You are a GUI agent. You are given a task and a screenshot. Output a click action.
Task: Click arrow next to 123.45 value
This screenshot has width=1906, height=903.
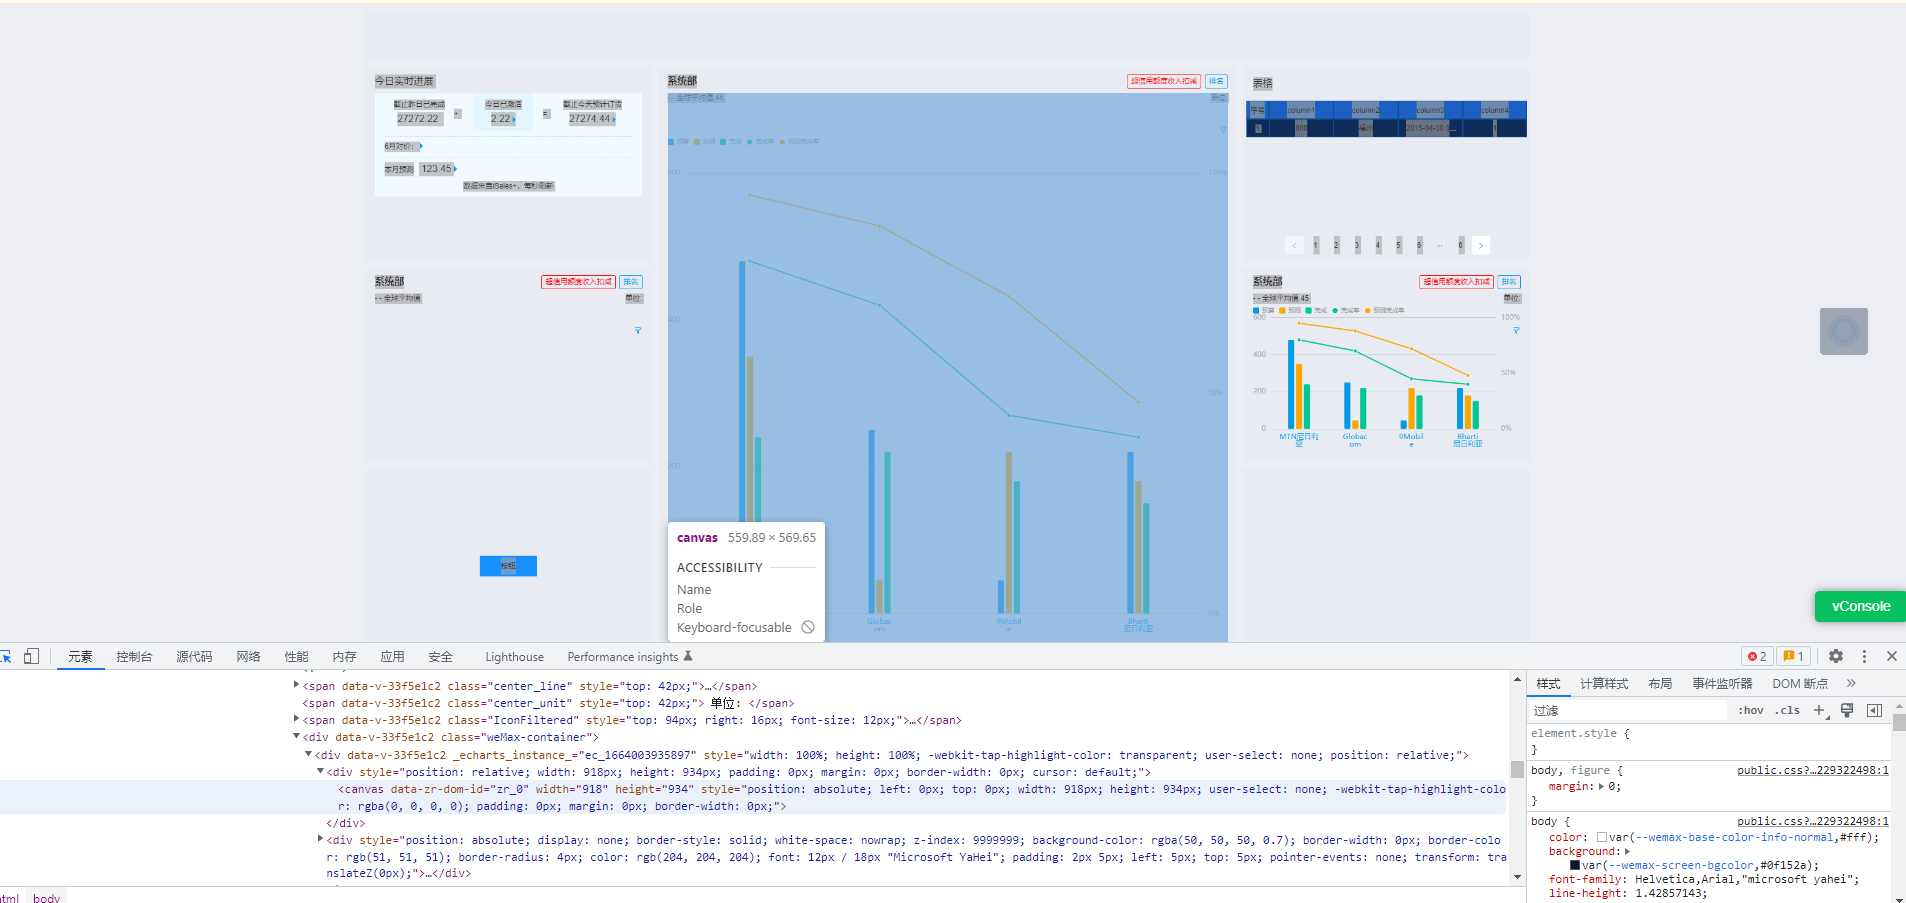pyautogui.click(x=455, y=169)
